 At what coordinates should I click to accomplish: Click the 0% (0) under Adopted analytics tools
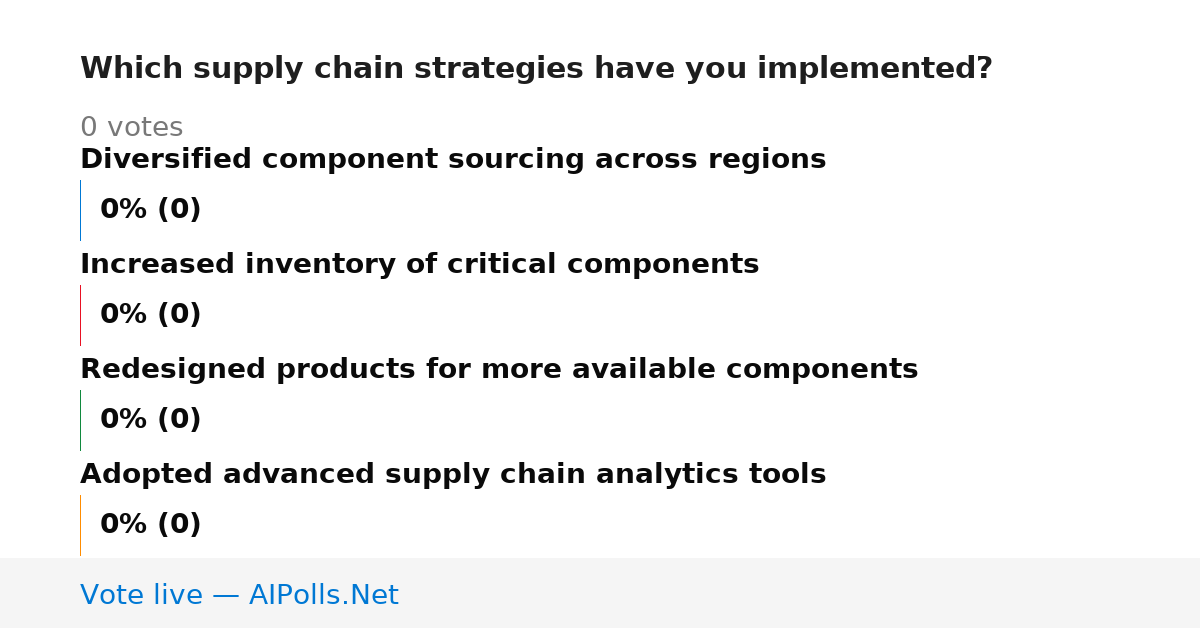pyautogui.click(x=150, y=525)
